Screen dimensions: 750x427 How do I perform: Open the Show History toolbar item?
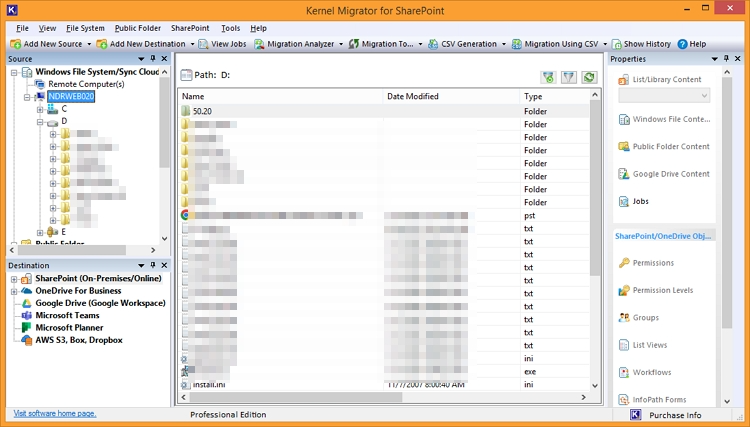pos(641,44)
